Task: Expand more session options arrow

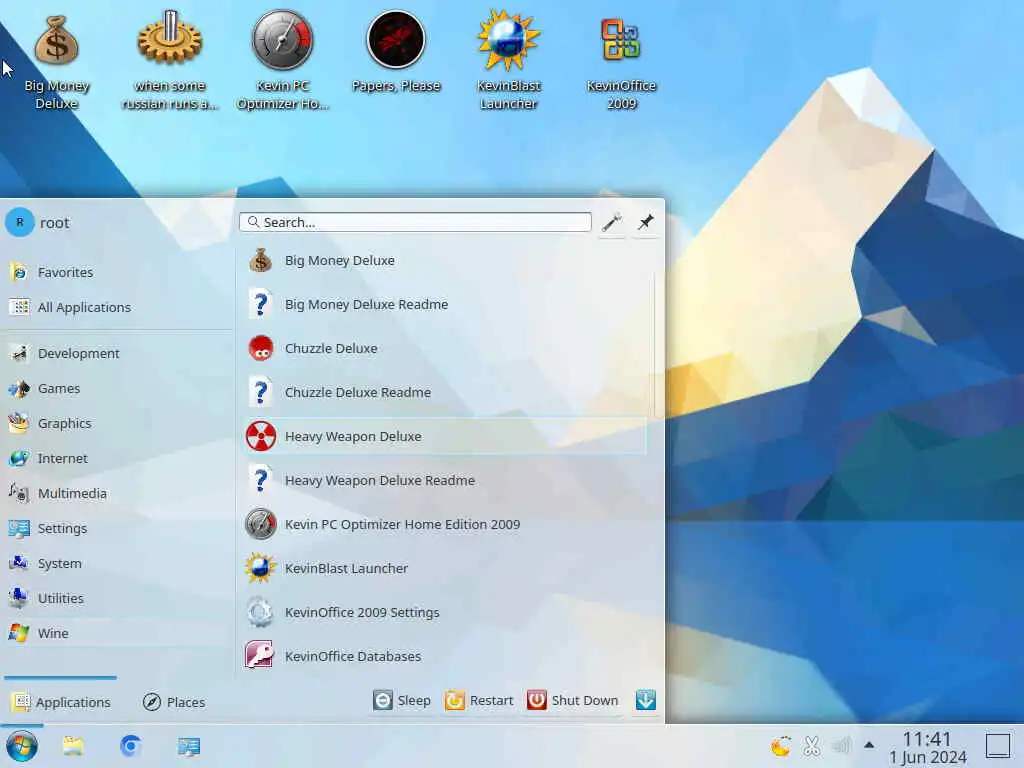Action: click(645, 700)
